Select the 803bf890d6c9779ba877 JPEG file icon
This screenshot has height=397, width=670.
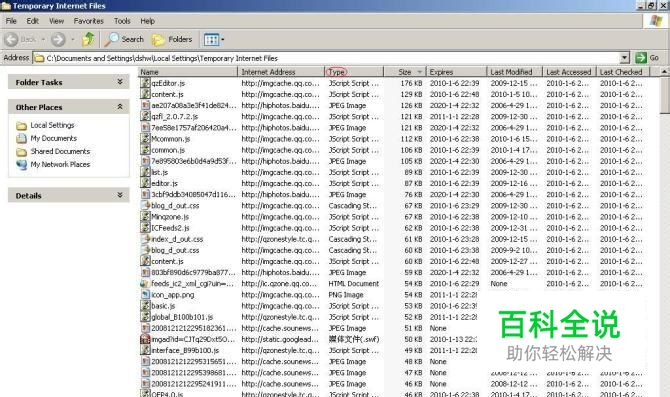(145, 272)
